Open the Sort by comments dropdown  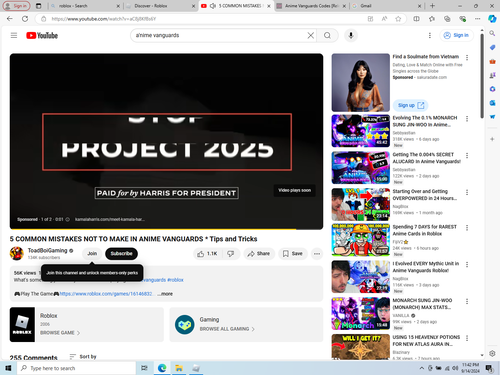tap(83, 357)
